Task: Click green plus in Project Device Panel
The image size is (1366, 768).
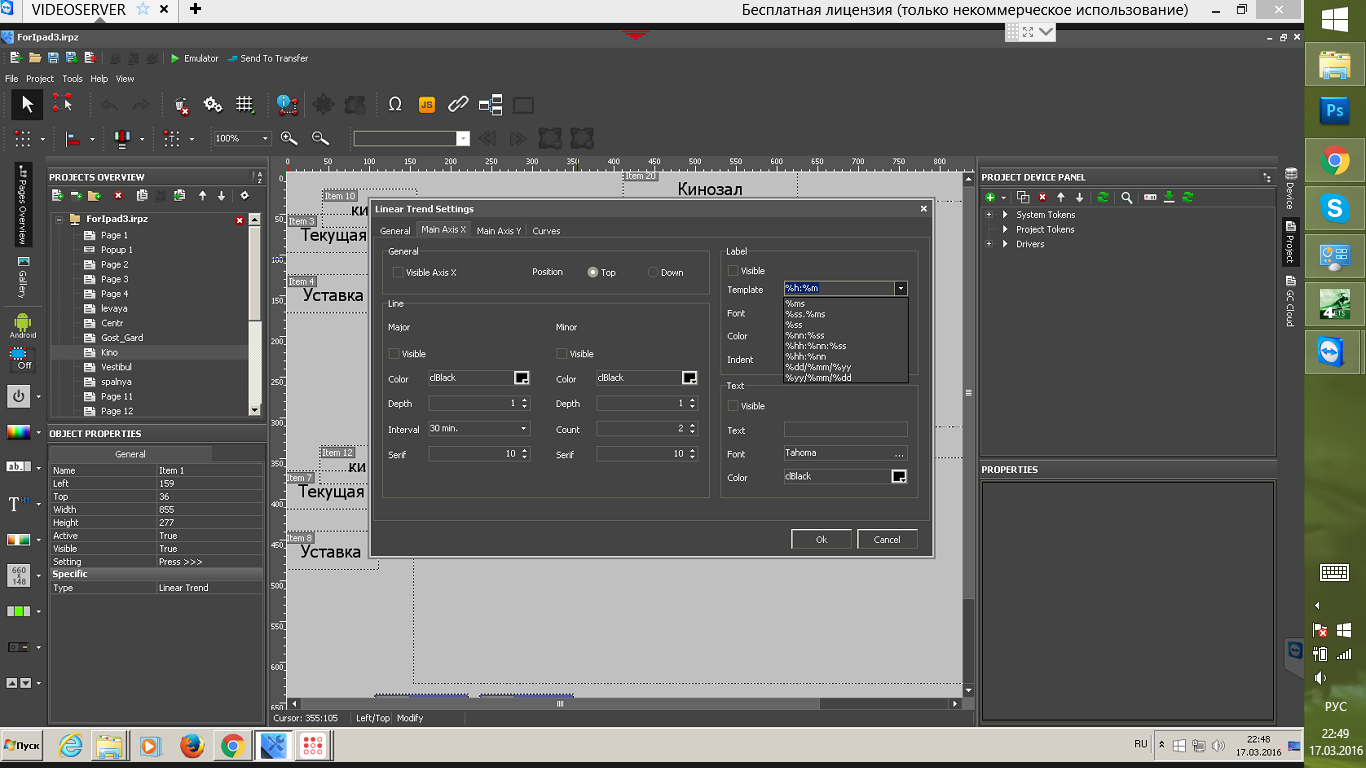Action: tap(990, 197)
